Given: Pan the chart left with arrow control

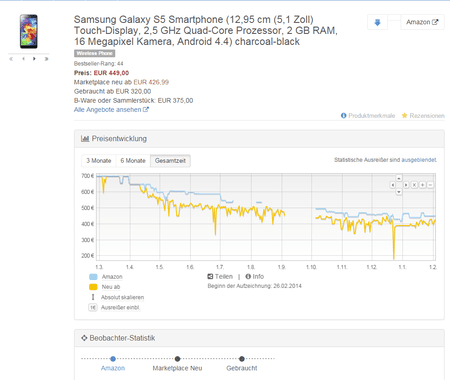Looking at the screenshot, I should (x=393, y=185).
